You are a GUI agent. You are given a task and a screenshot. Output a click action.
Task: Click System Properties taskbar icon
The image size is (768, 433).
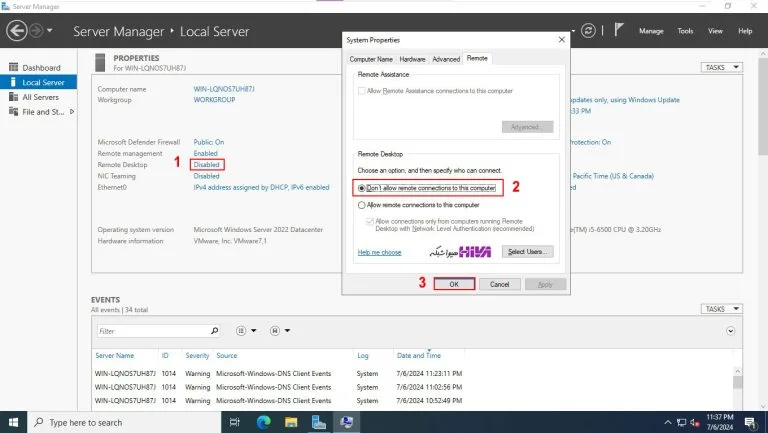(346, 422)
